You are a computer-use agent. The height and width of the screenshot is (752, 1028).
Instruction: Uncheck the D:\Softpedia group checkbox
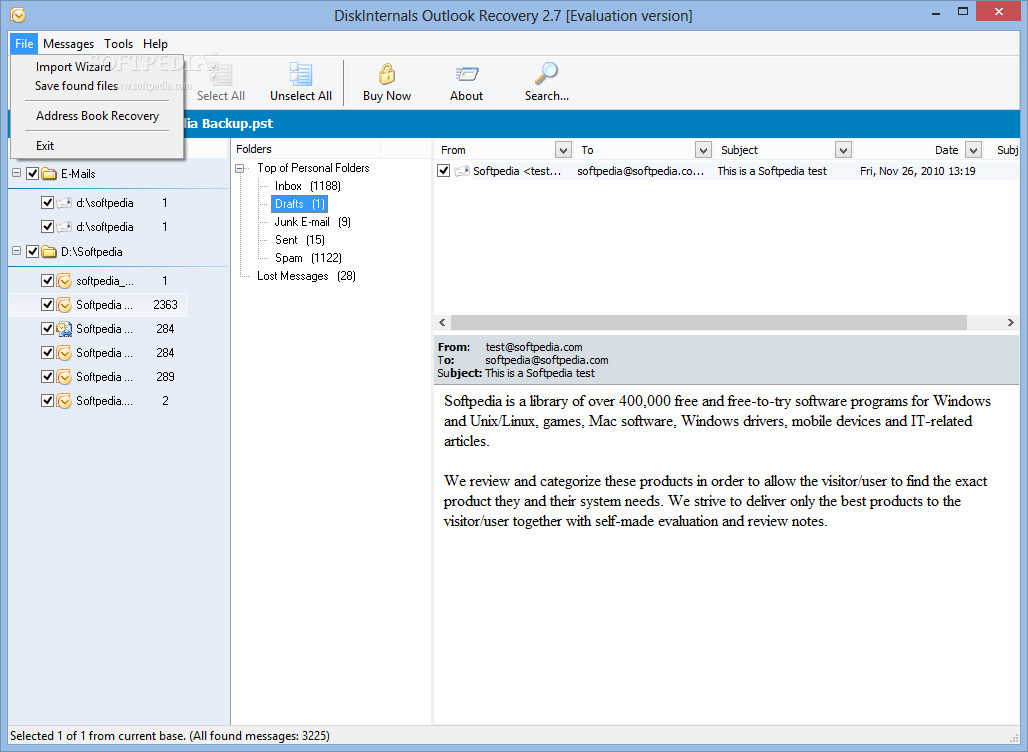(x=32, y=252)
